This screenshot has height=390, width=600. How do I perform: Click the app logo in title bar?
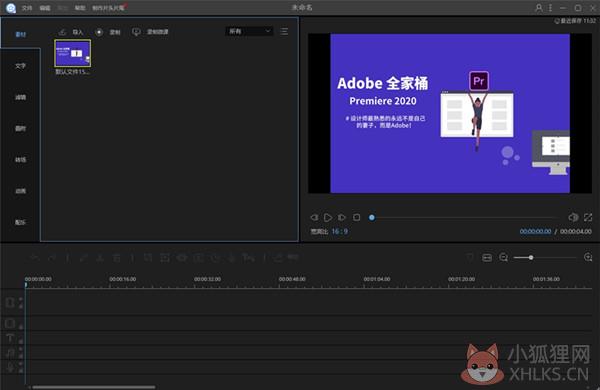[10, 8]
